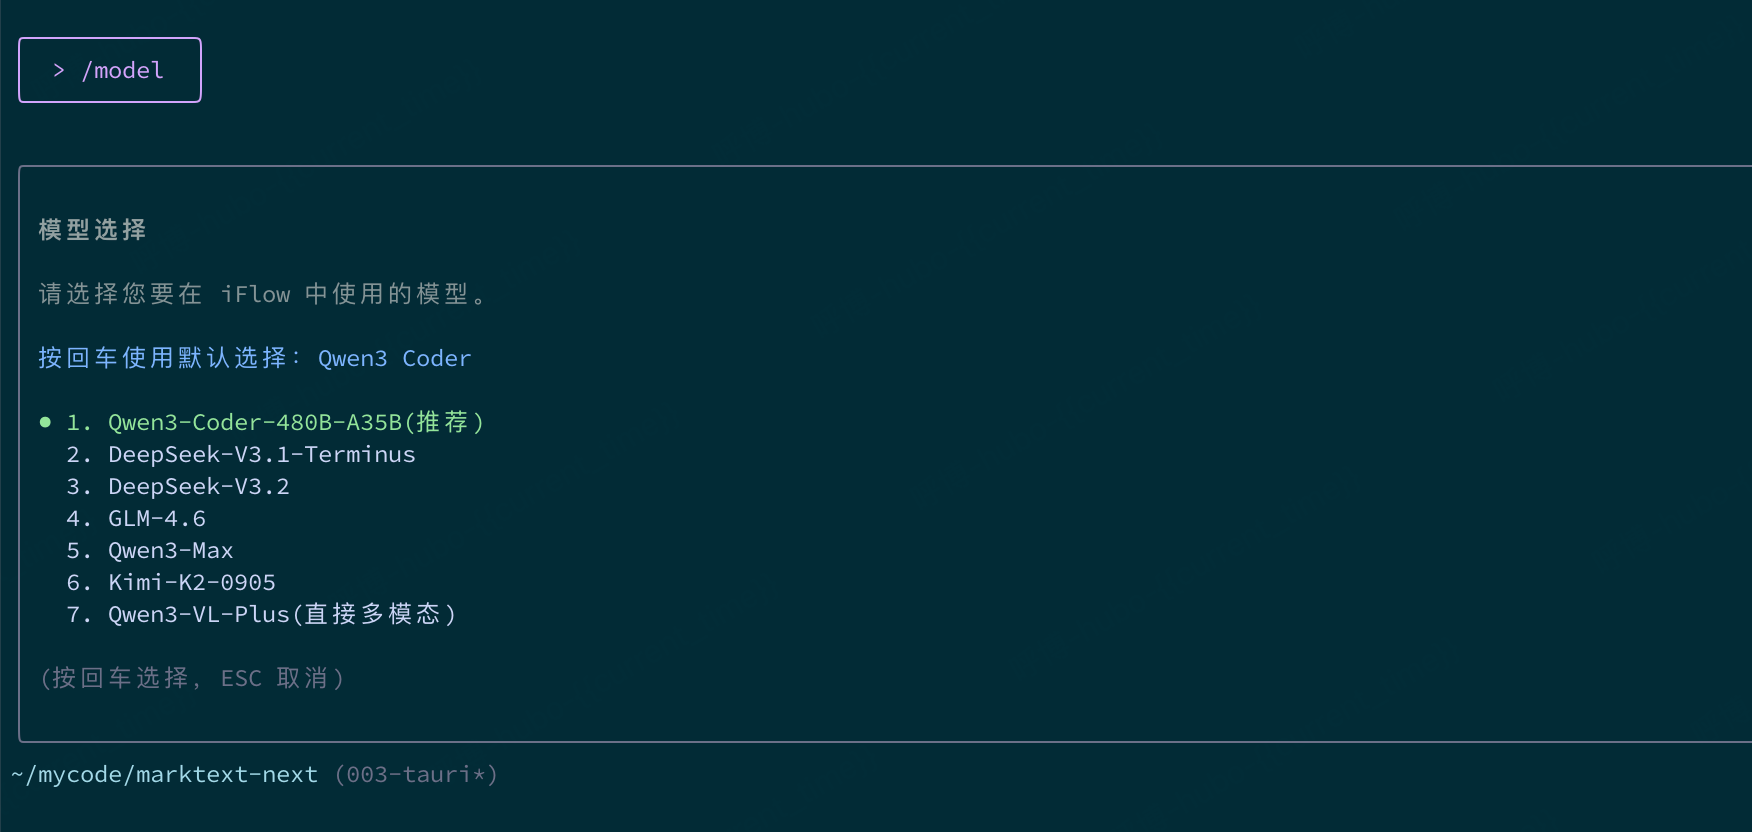Pick the DeepSeek-V3.2 model option
1752x832 pixels.
pyautogui.click(x=198, y=486)
